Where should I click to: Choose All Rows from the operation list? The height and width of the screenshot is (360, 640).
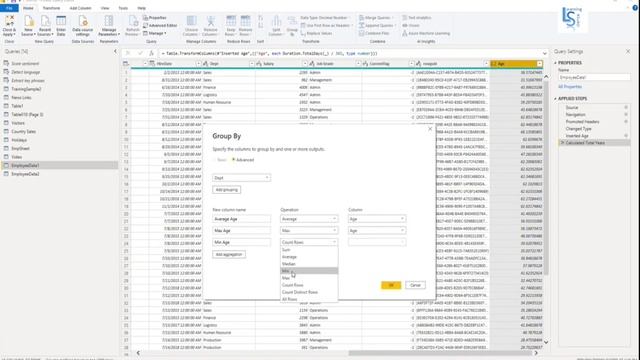pos(309,299)
